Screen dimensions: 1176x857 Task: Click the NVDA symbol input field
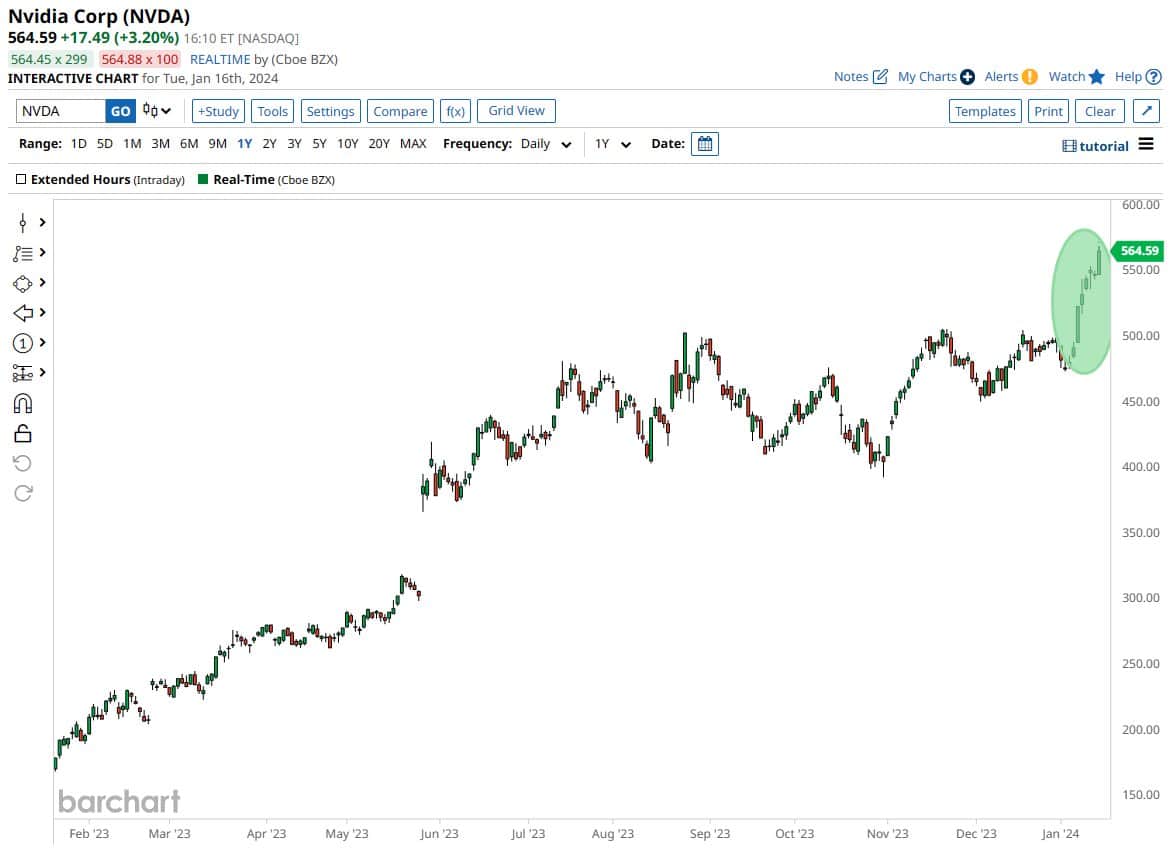coord(60,111)
